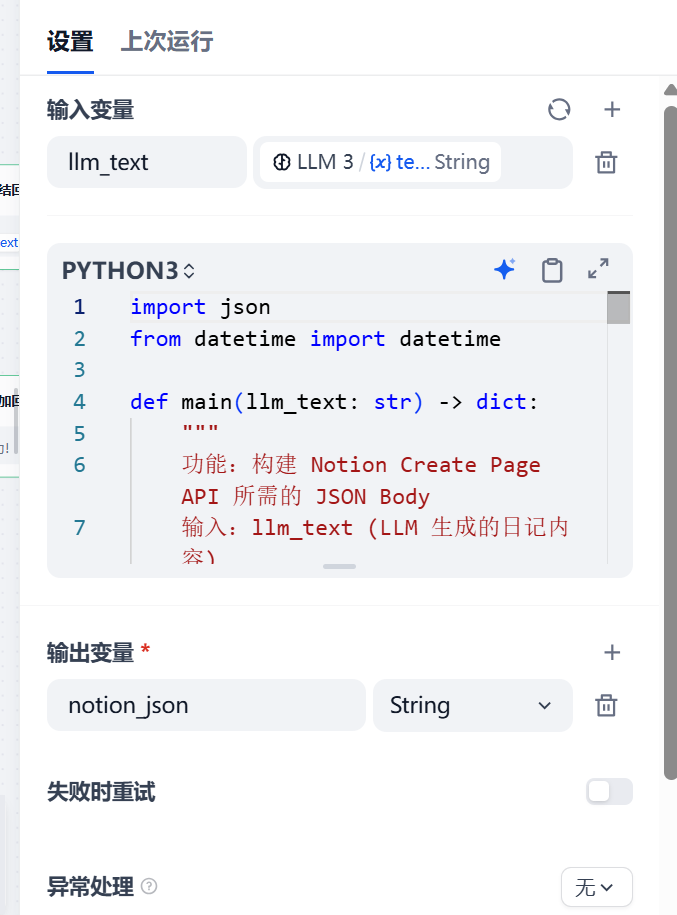Copy code with the clipboard icon
Viewport: 677px width, 915px height.
coord(552,270)
